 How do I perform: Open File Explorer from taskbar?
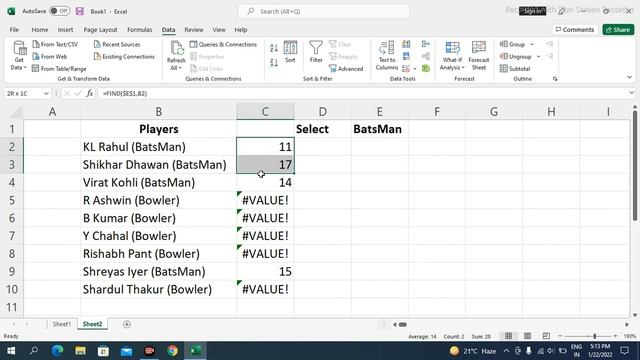(x=80, y=351)
